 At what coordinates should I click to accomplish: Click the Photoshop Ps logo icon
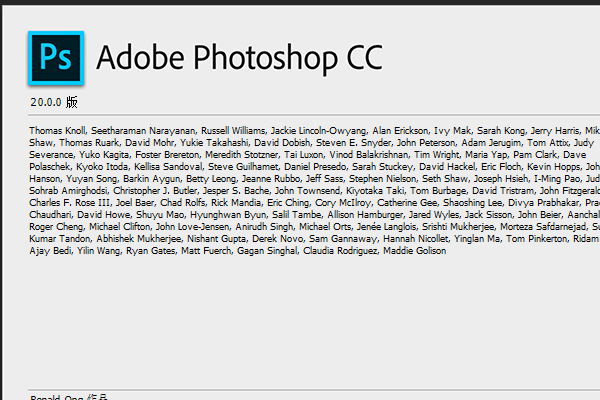pyautogui.click(x=56, y=58)
